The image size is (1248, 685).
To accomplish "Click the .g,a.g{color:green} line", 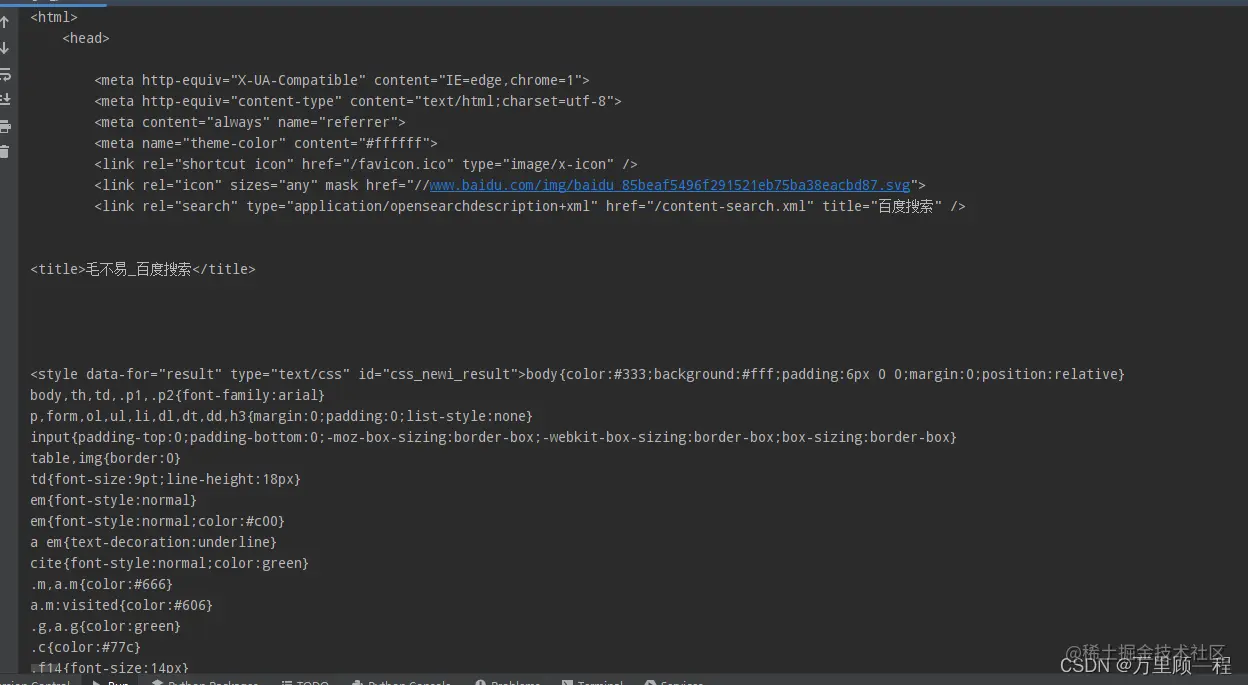I will [x=106, y=626].
